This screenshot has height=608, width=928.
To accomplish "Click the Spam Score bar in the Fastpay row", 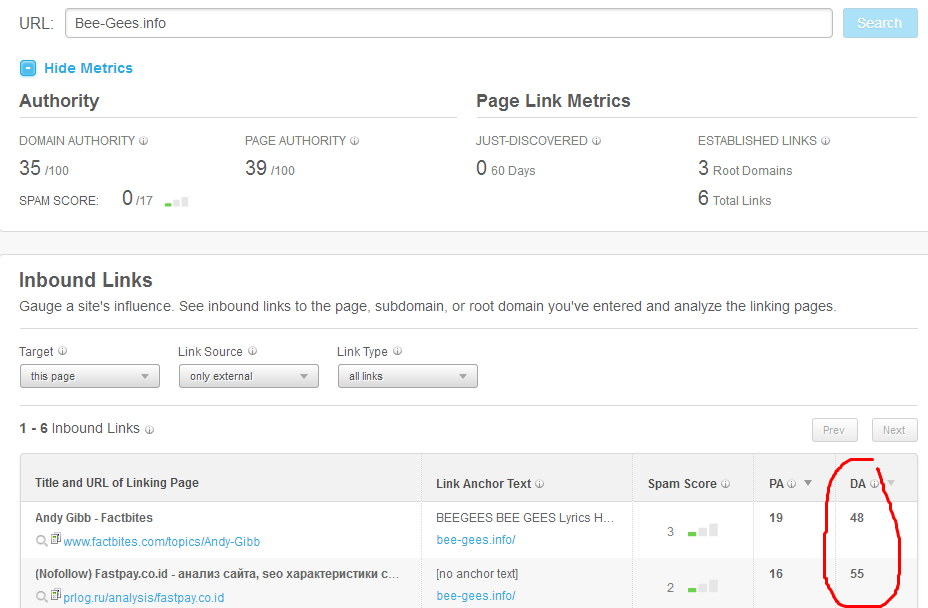I will pyautogui.click(x=703, y=586).
